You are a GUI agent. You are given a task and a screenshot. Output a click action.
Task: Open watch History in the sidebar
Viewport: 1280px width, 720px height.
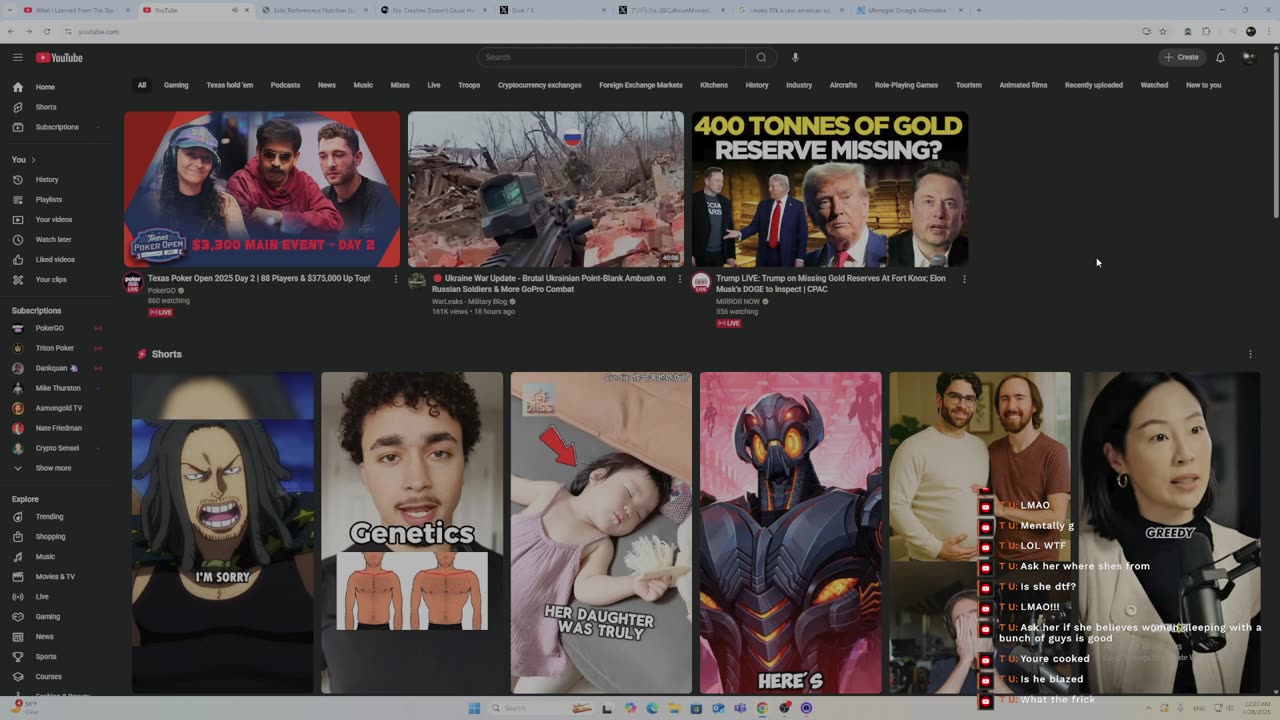click(47, 179)
